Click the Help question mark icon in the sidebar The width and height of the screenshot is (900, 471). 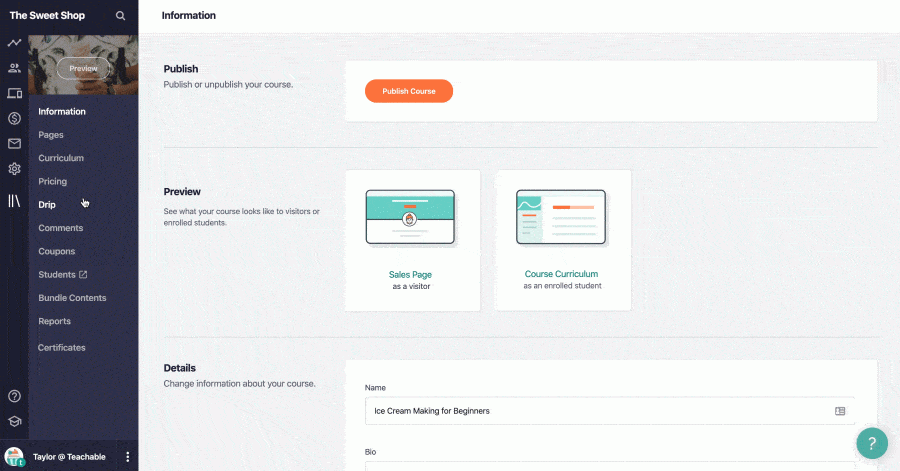(x=14, y=396)
